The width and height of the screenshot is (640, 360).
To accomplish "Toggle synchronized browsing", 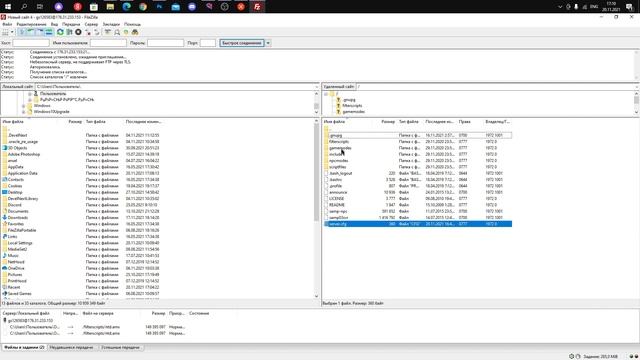I will [x=126, y=32].
